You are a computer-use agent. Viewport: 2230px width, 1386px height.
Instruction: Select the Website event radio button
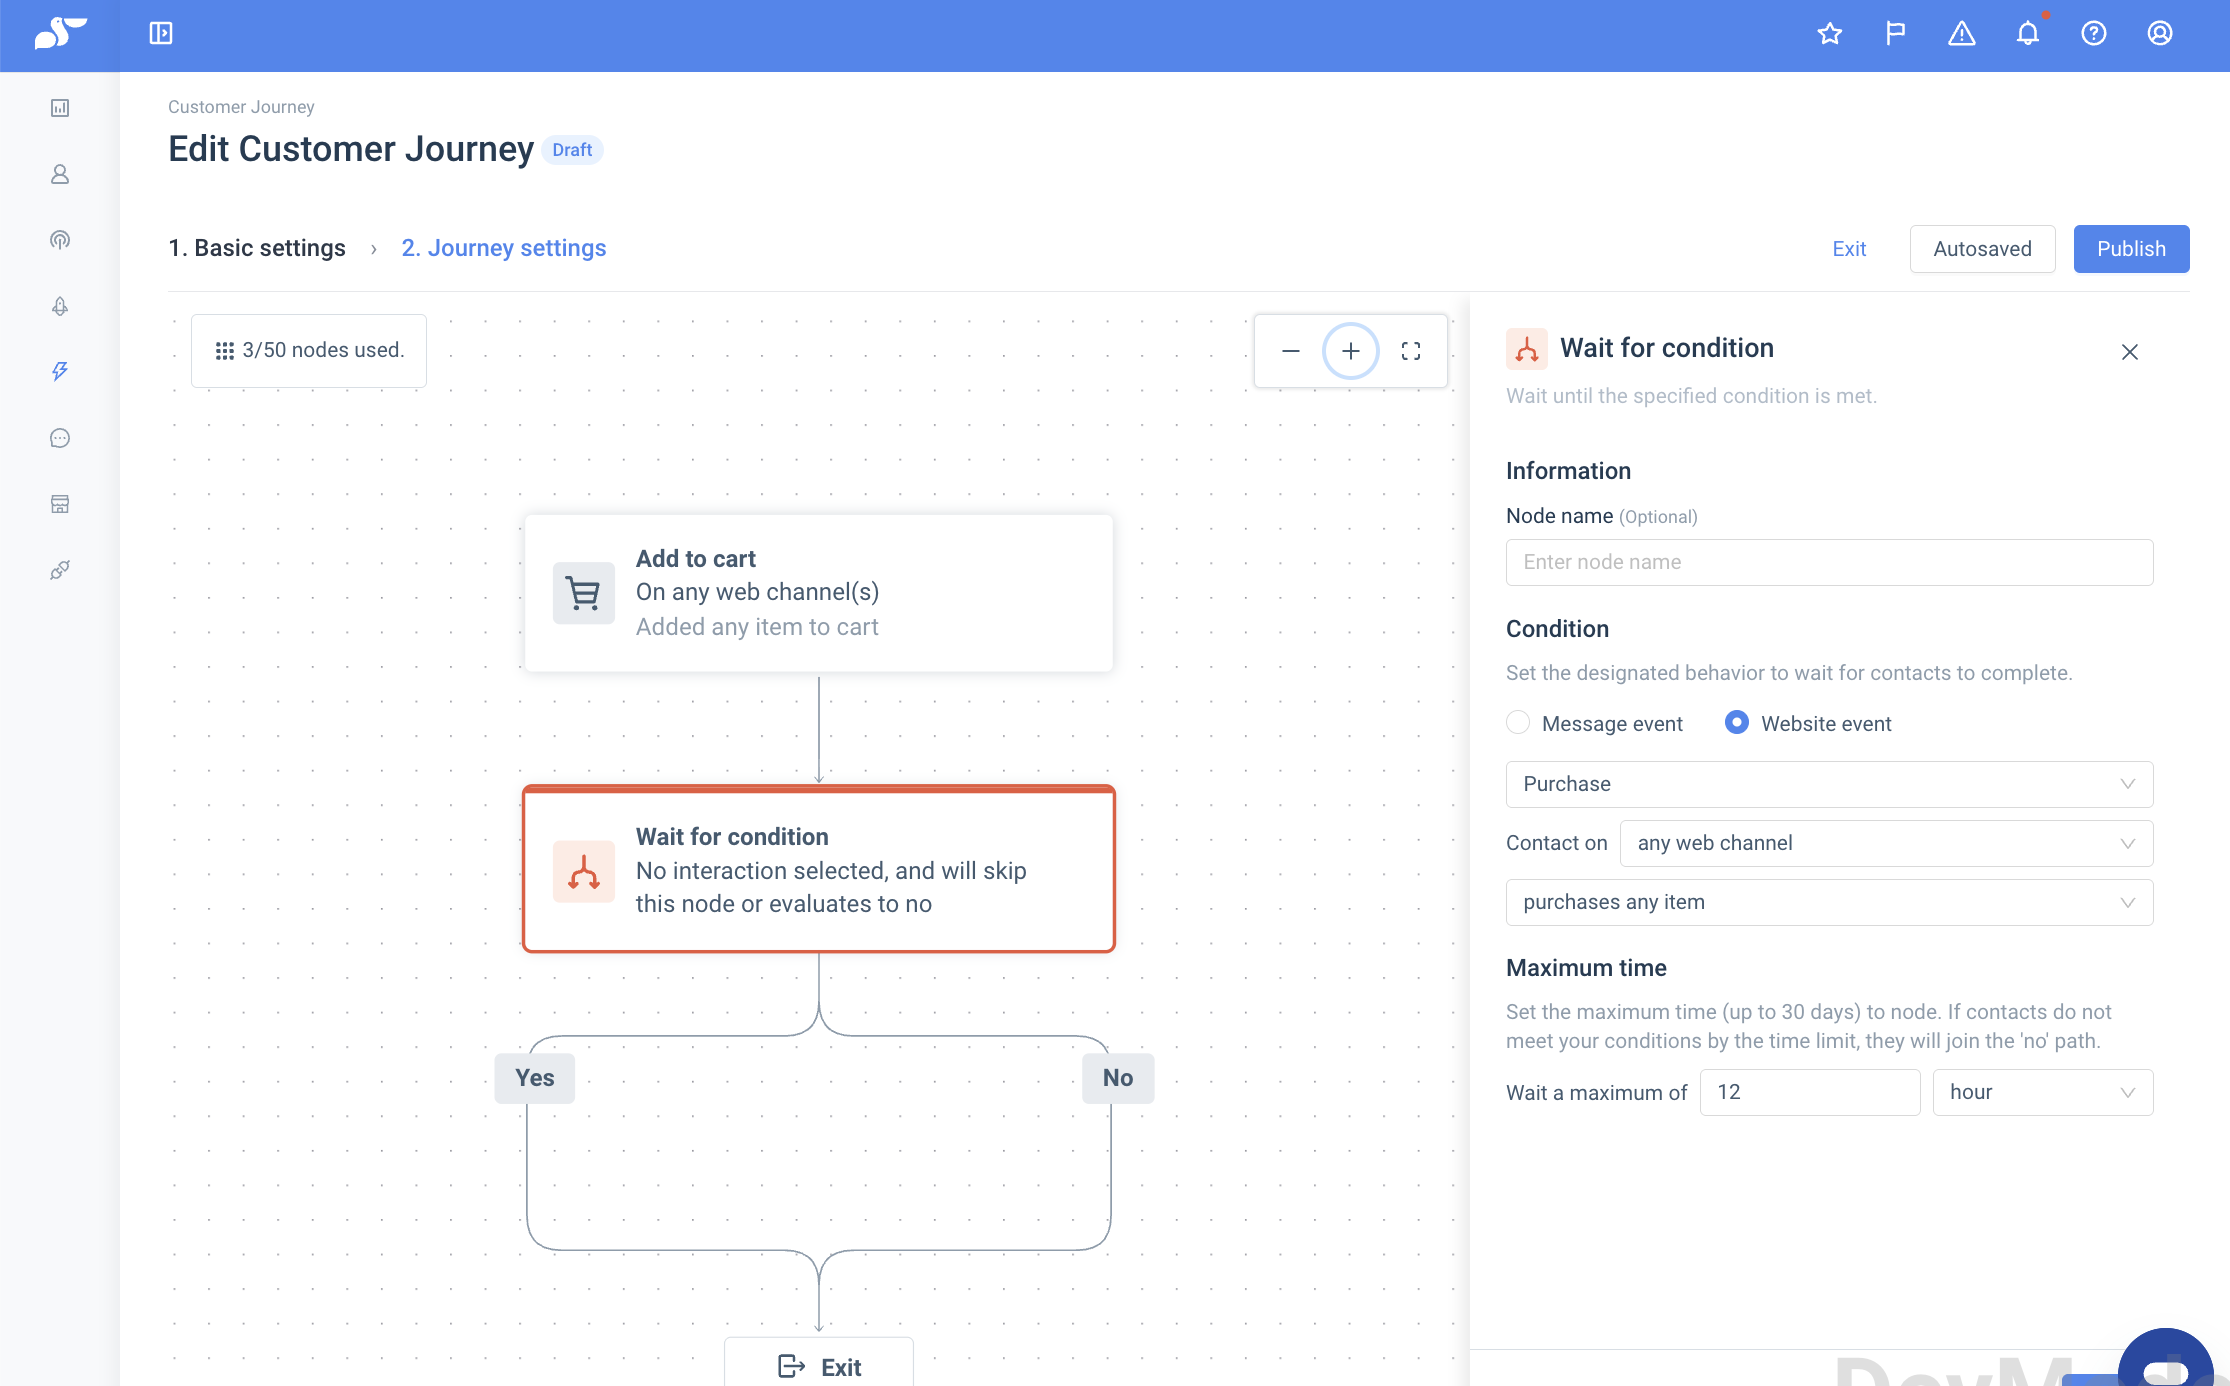1737,722
